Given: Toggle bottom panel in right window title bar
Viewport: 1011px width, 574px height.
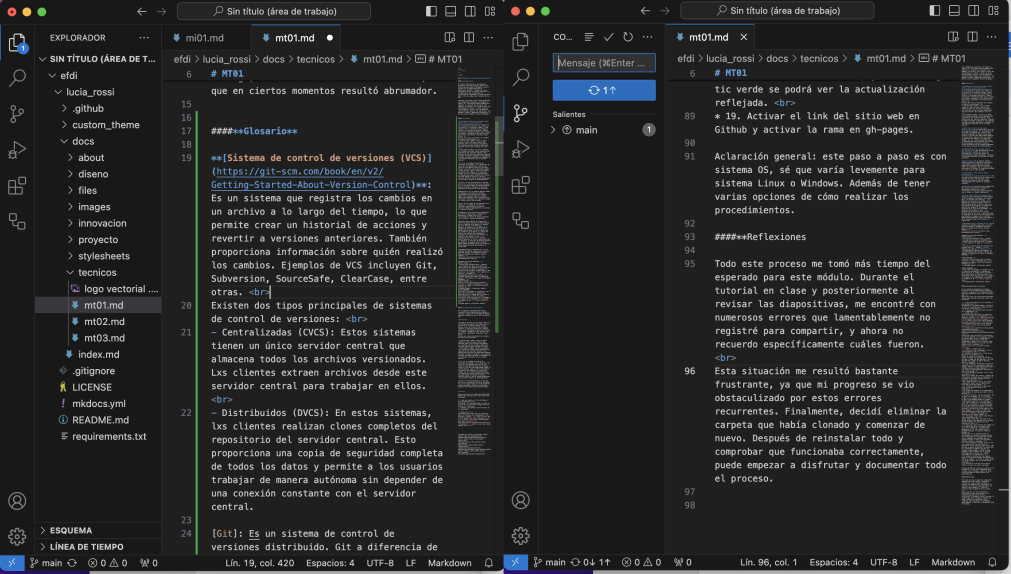Looking at the screenshot, I should 954,12.
